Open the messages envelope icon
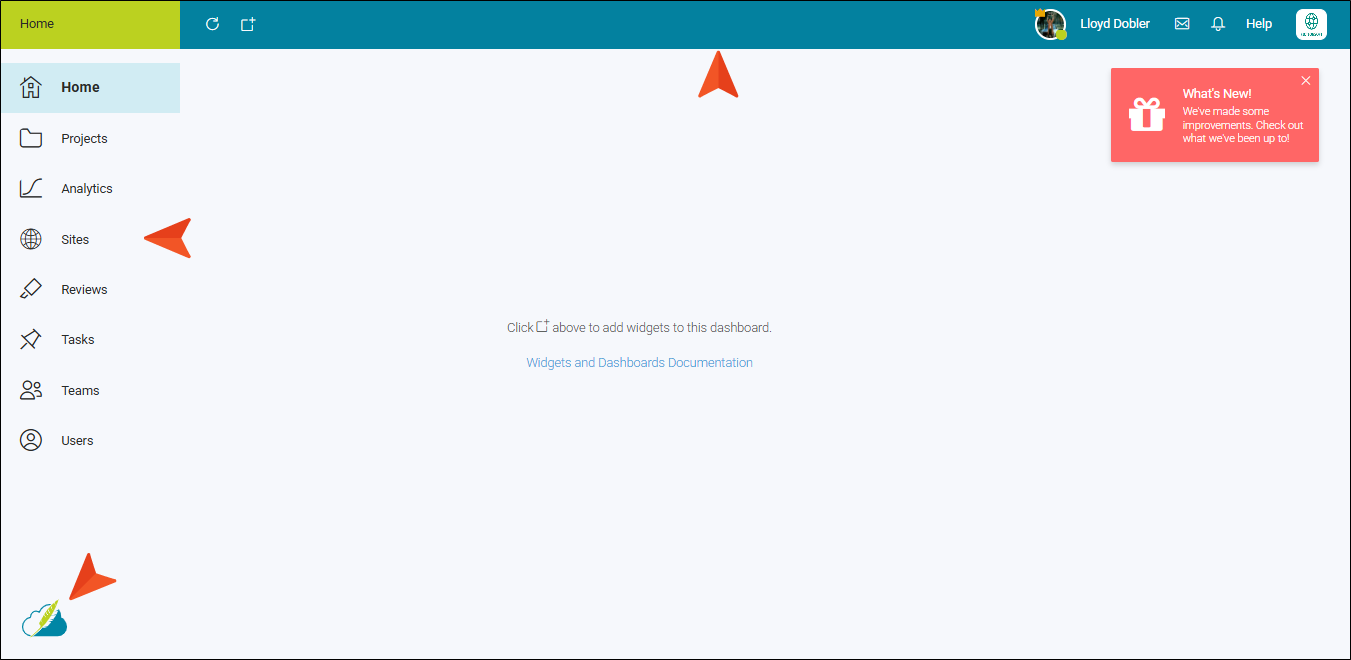Viewport: 1351px width, 660px height. (1182, 24)
